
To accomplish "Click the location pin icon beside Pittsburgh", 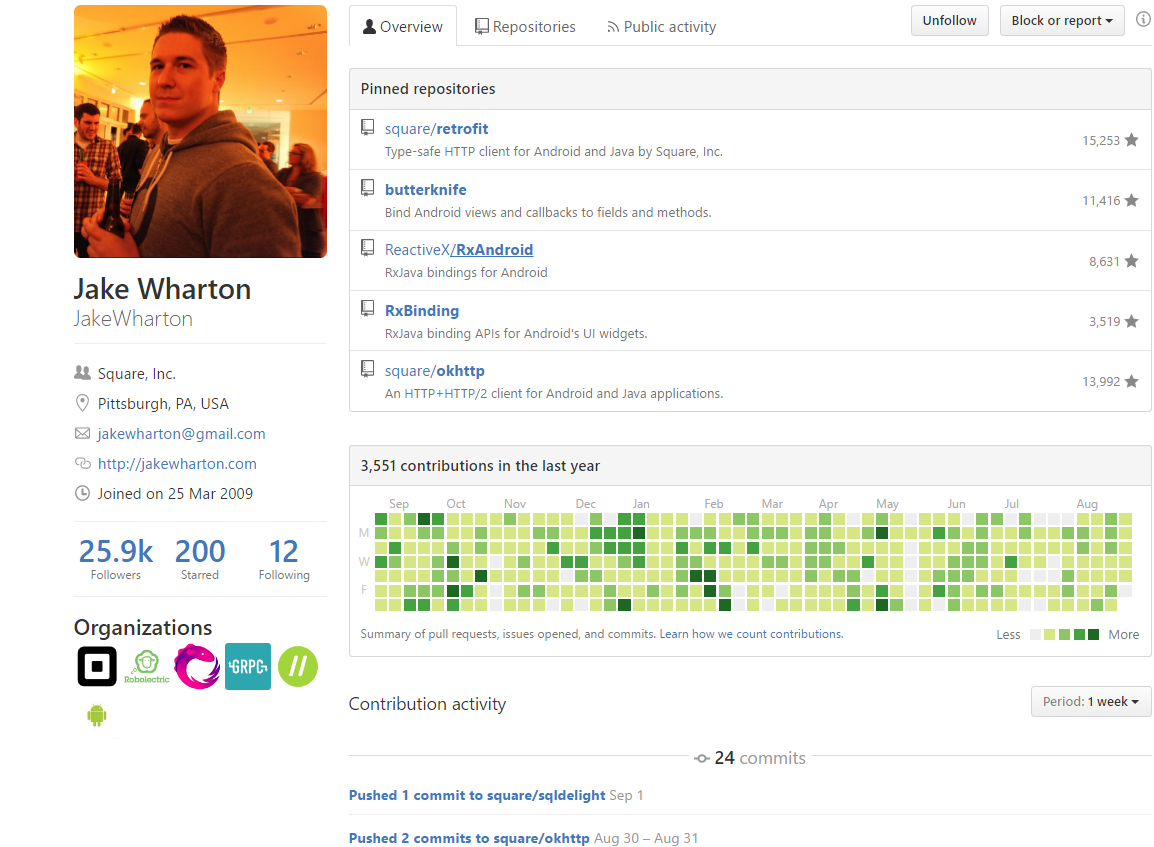I will 82,403.
